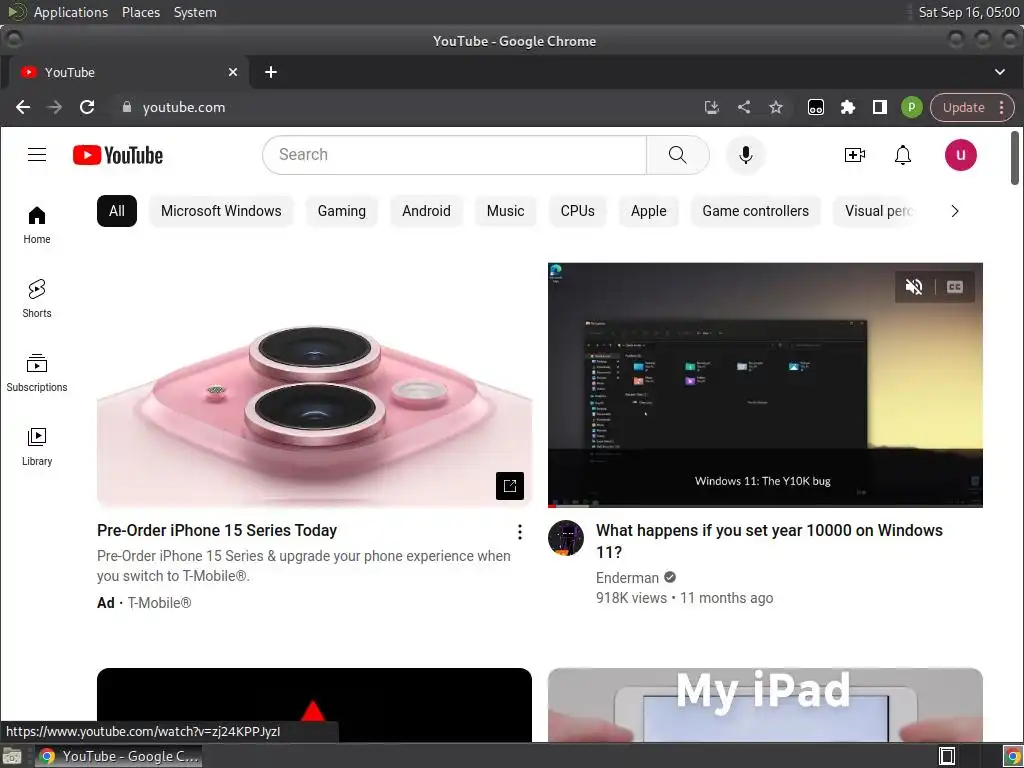This screenshot has height=768, width=1024.
Task: Start voice search with microphone icon
Action: click(745, 155)
